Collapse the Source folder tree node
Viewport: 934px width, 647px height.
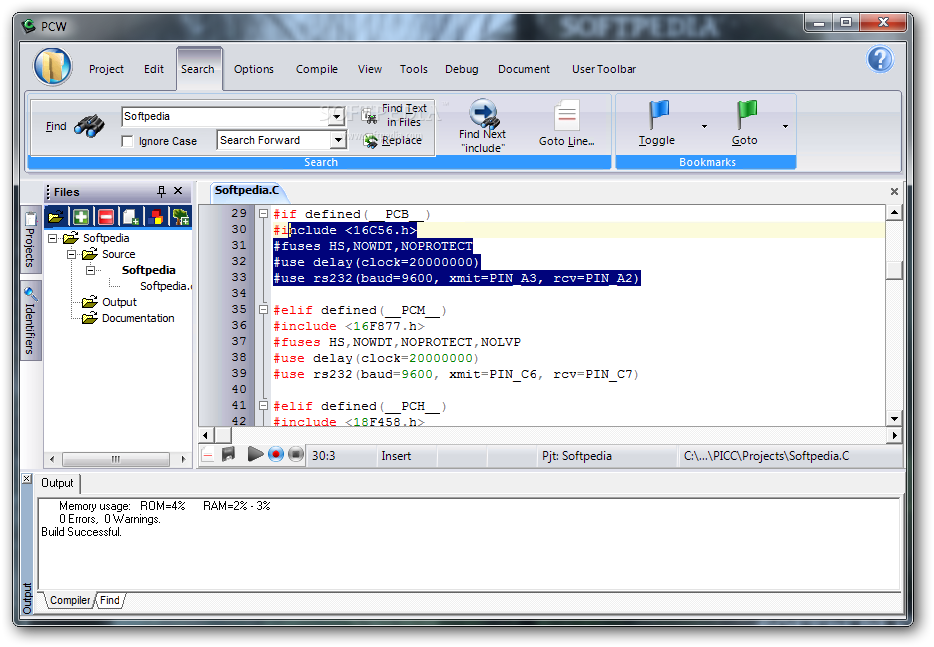click(x=73, y=254)
